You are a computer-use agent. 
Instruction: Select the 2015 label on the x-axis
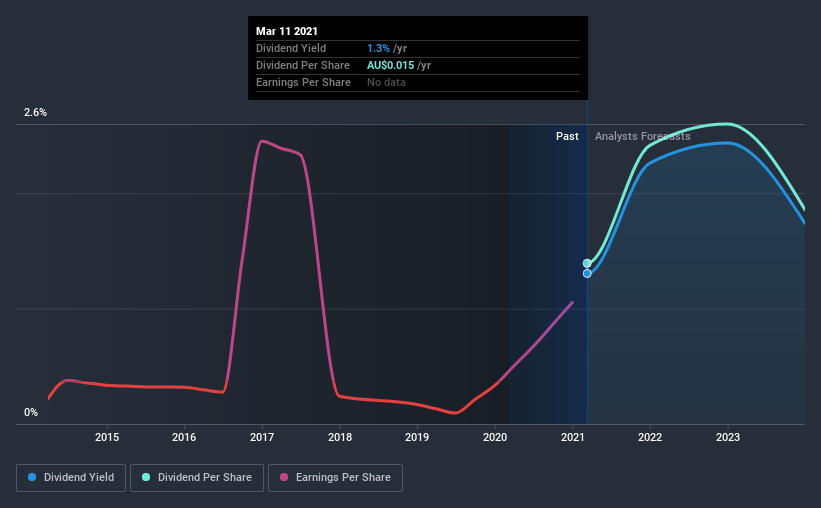coord(107,437)
